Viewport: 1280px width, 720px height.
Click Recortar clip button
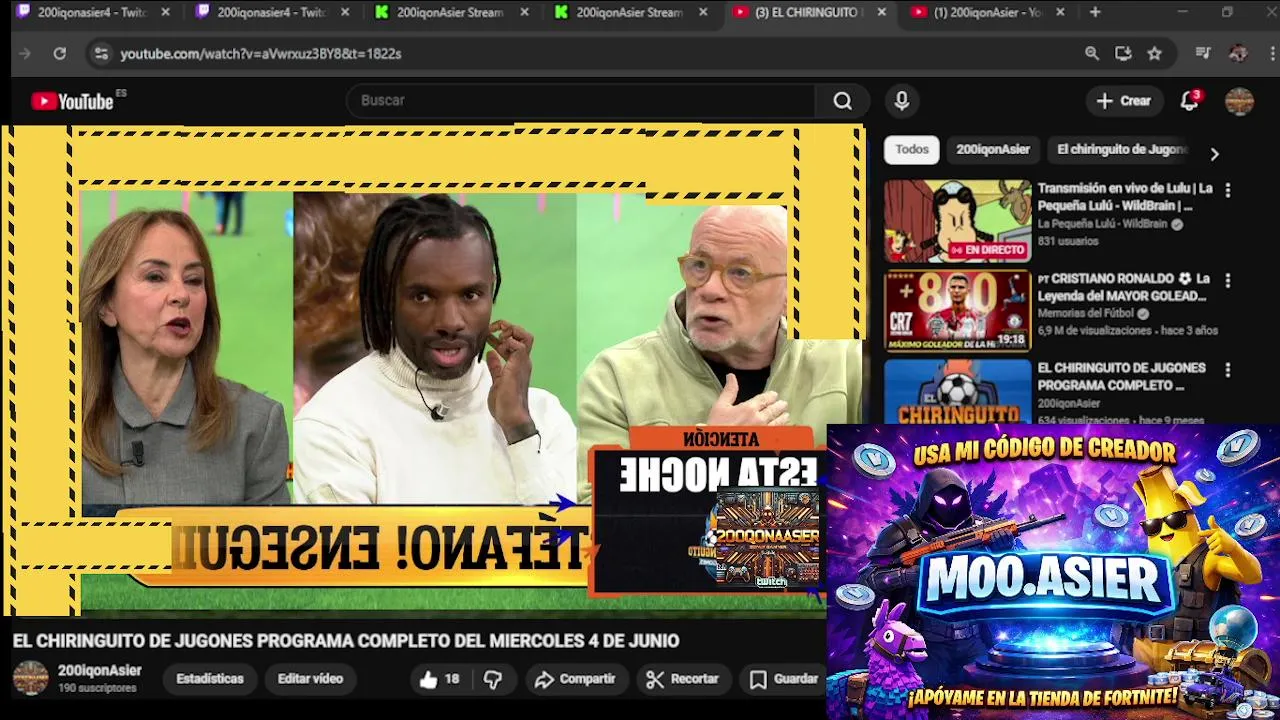(x=683, y=679)
